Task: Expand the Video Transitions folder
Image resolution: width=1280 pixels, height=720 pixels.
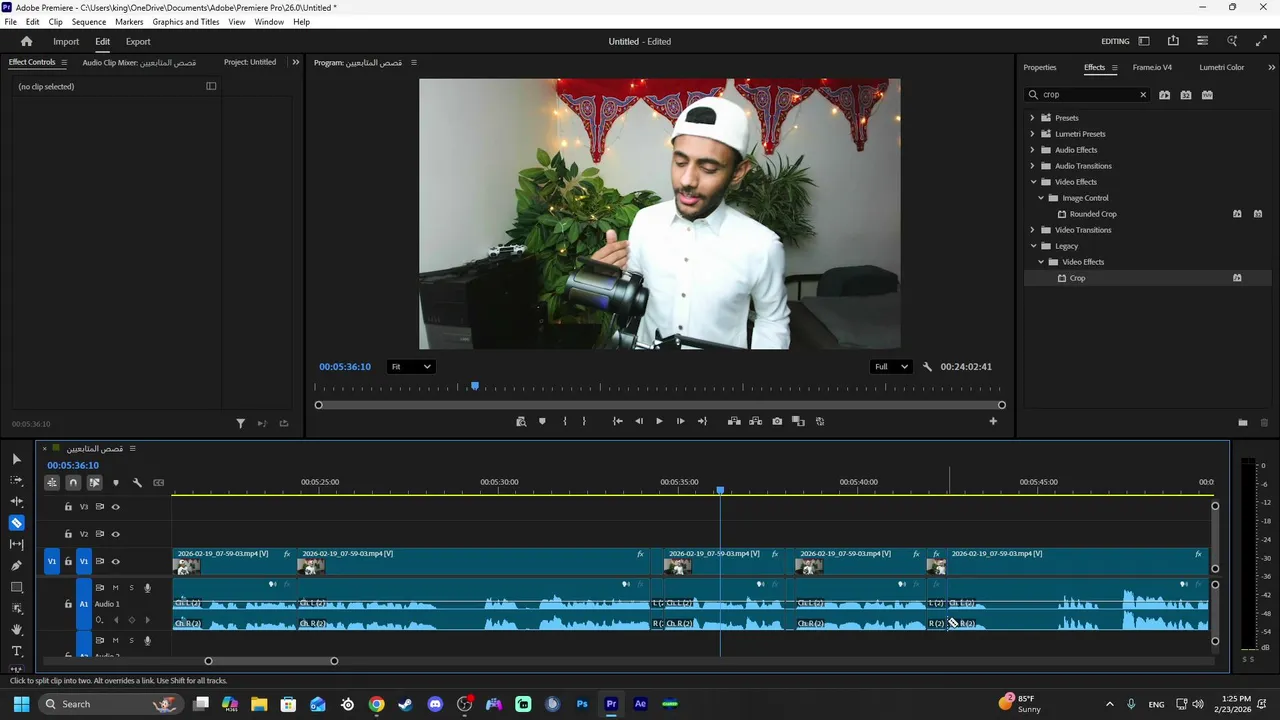Action: tap(1033, 230)
